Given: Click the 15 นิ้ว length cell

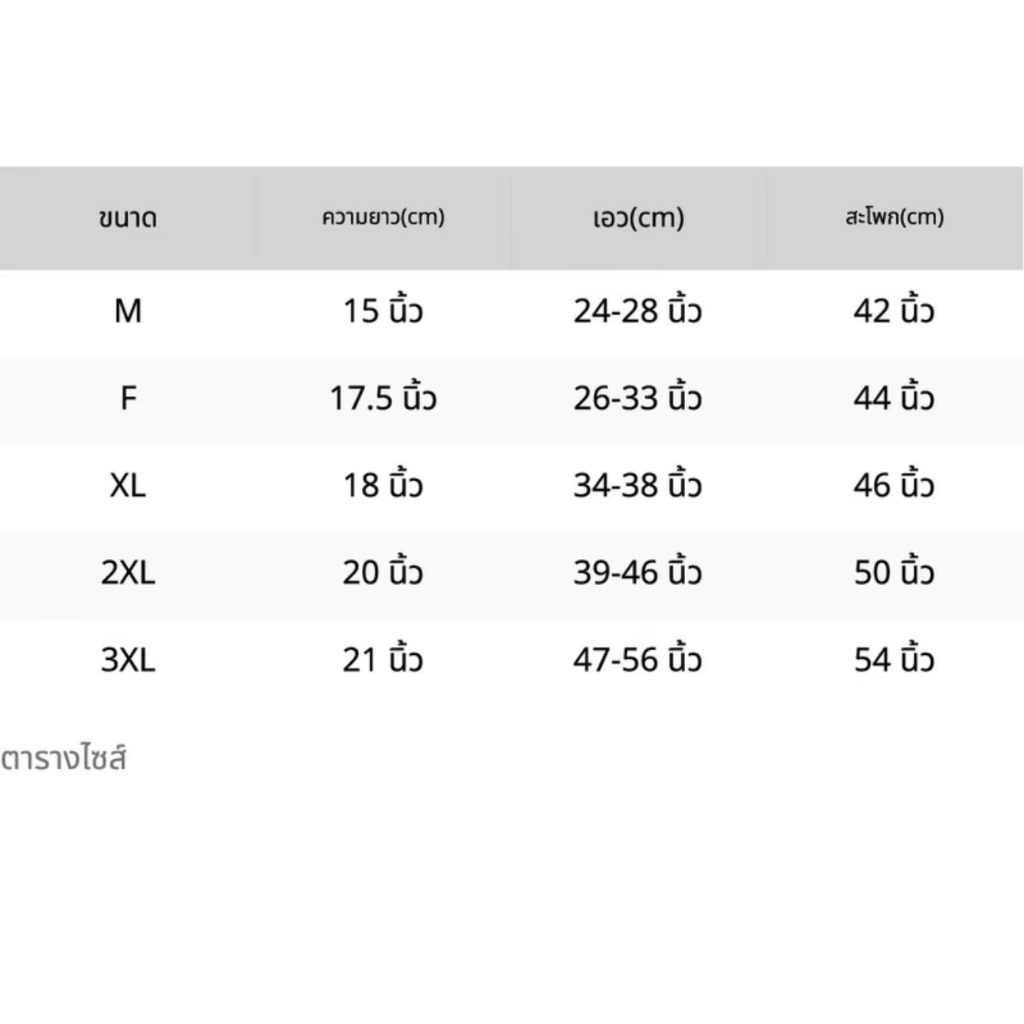Looking at the screenshot, I should 383,312.
